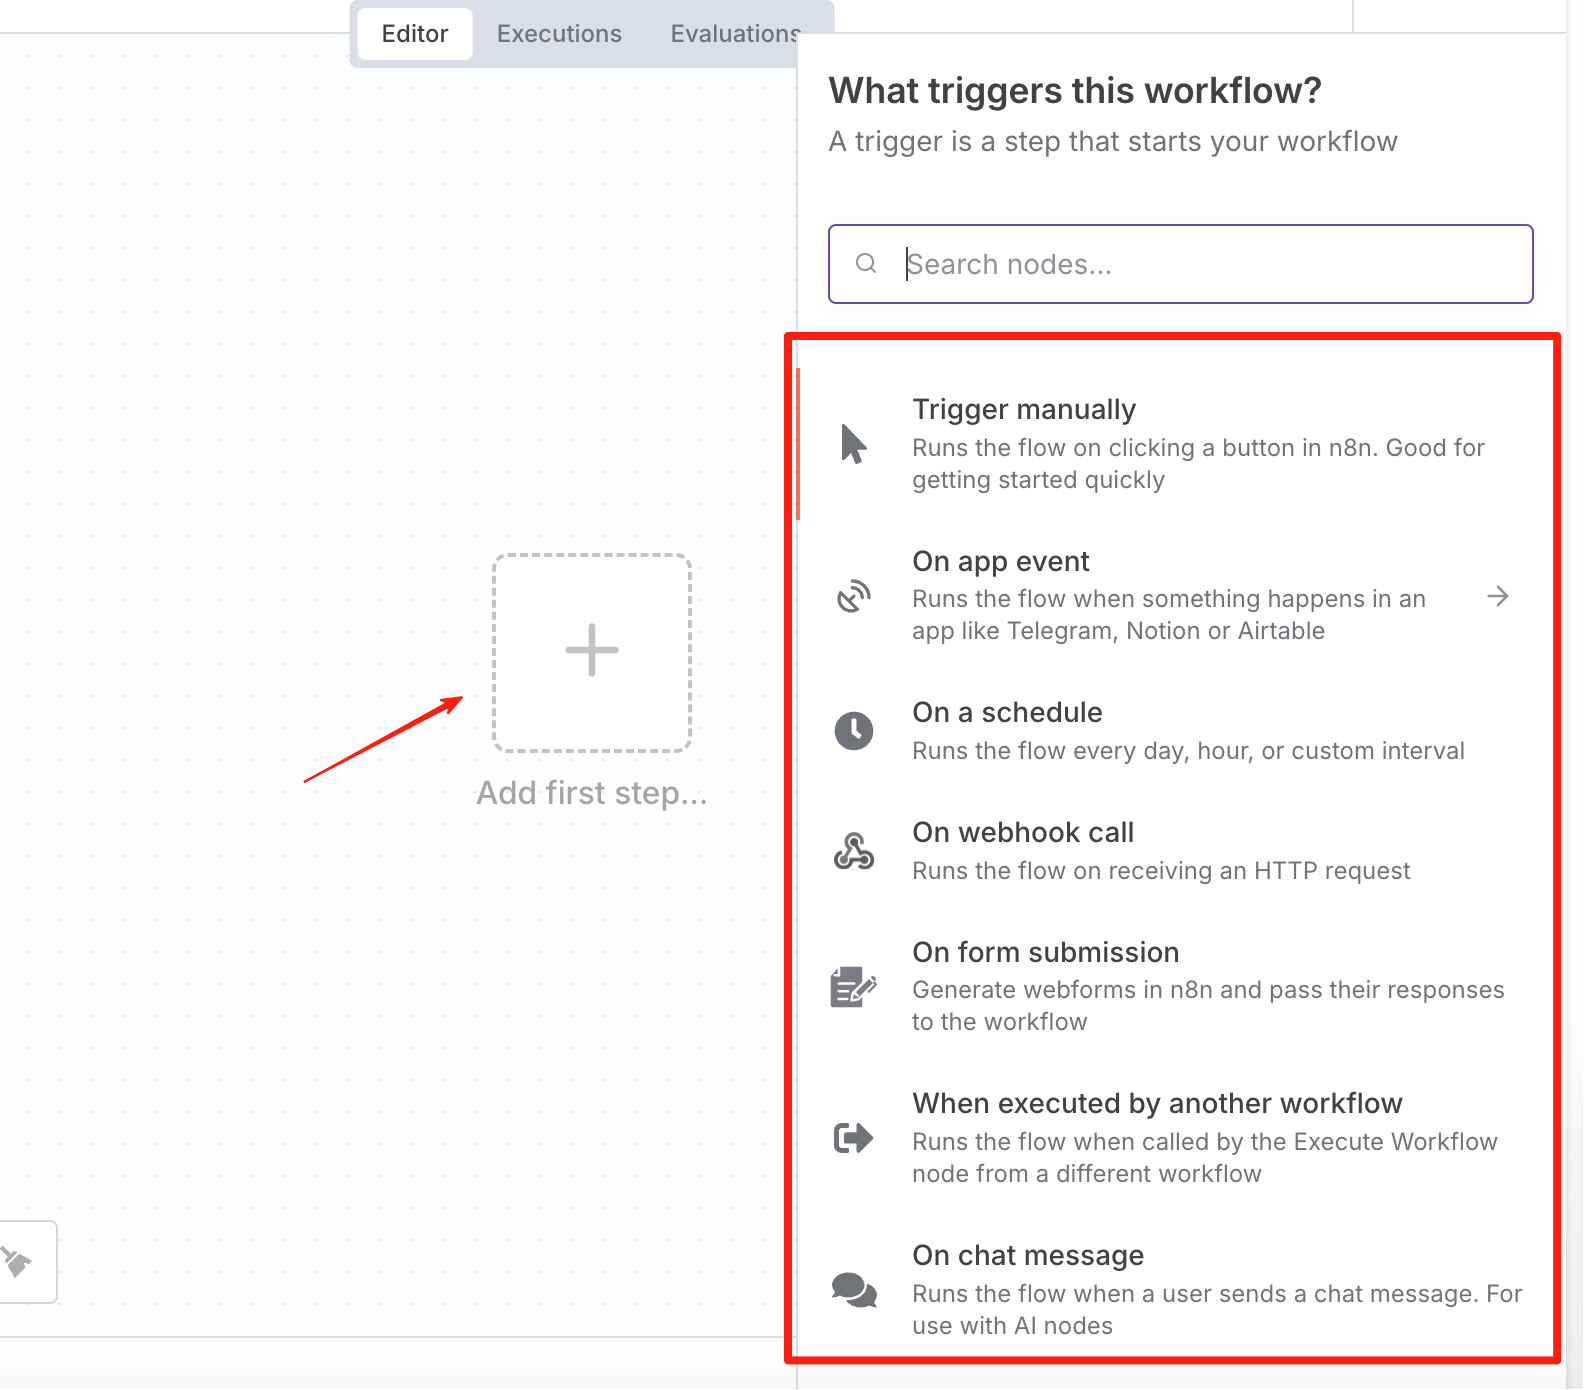Screen dimensions: 1584x1390
Task: Select When executed by another workflow title
Action: click(x=1157, y=1103)
